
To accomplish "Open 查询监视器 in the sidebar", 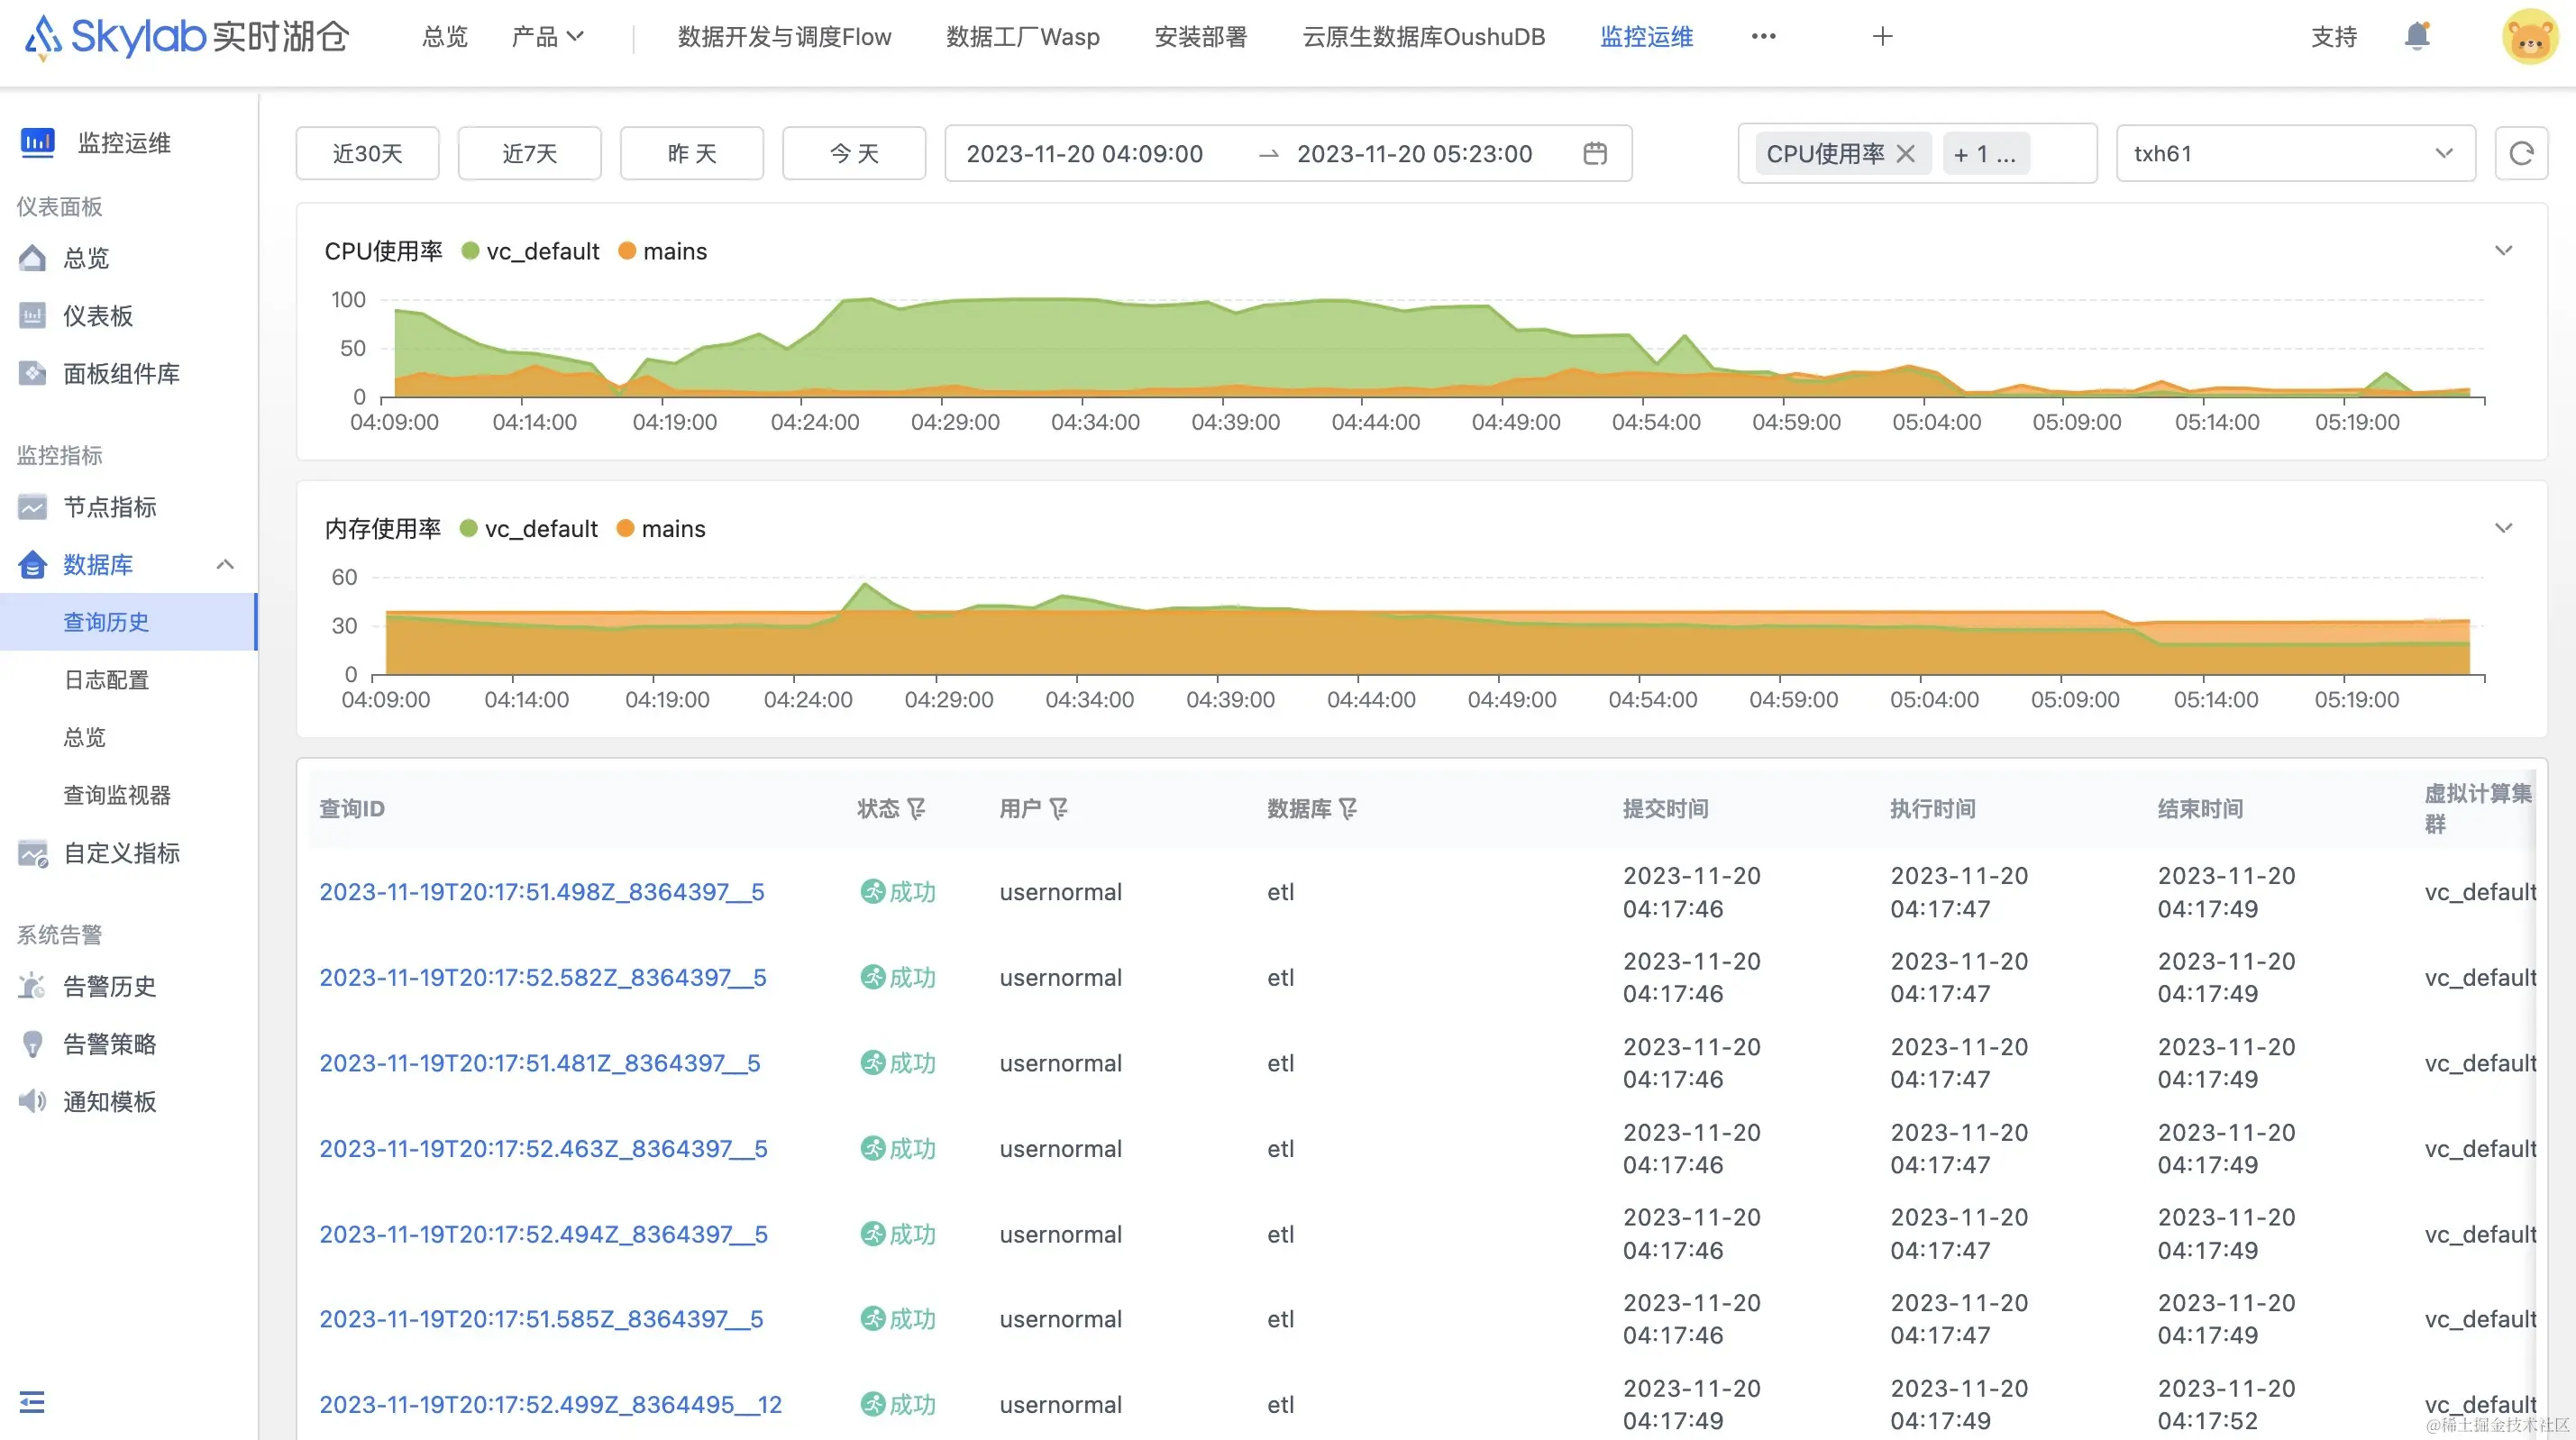I will pos(117,794).
